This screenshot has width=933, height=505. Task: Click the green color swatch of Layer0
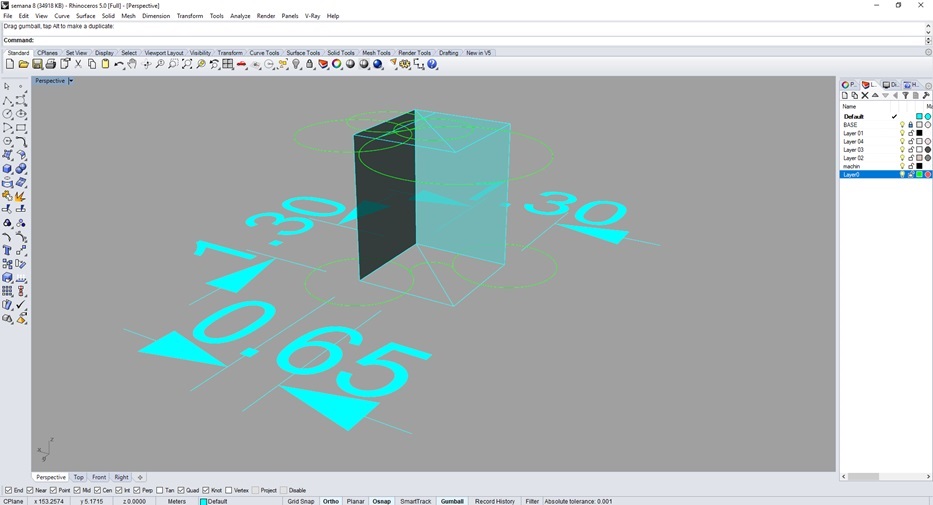919,175
